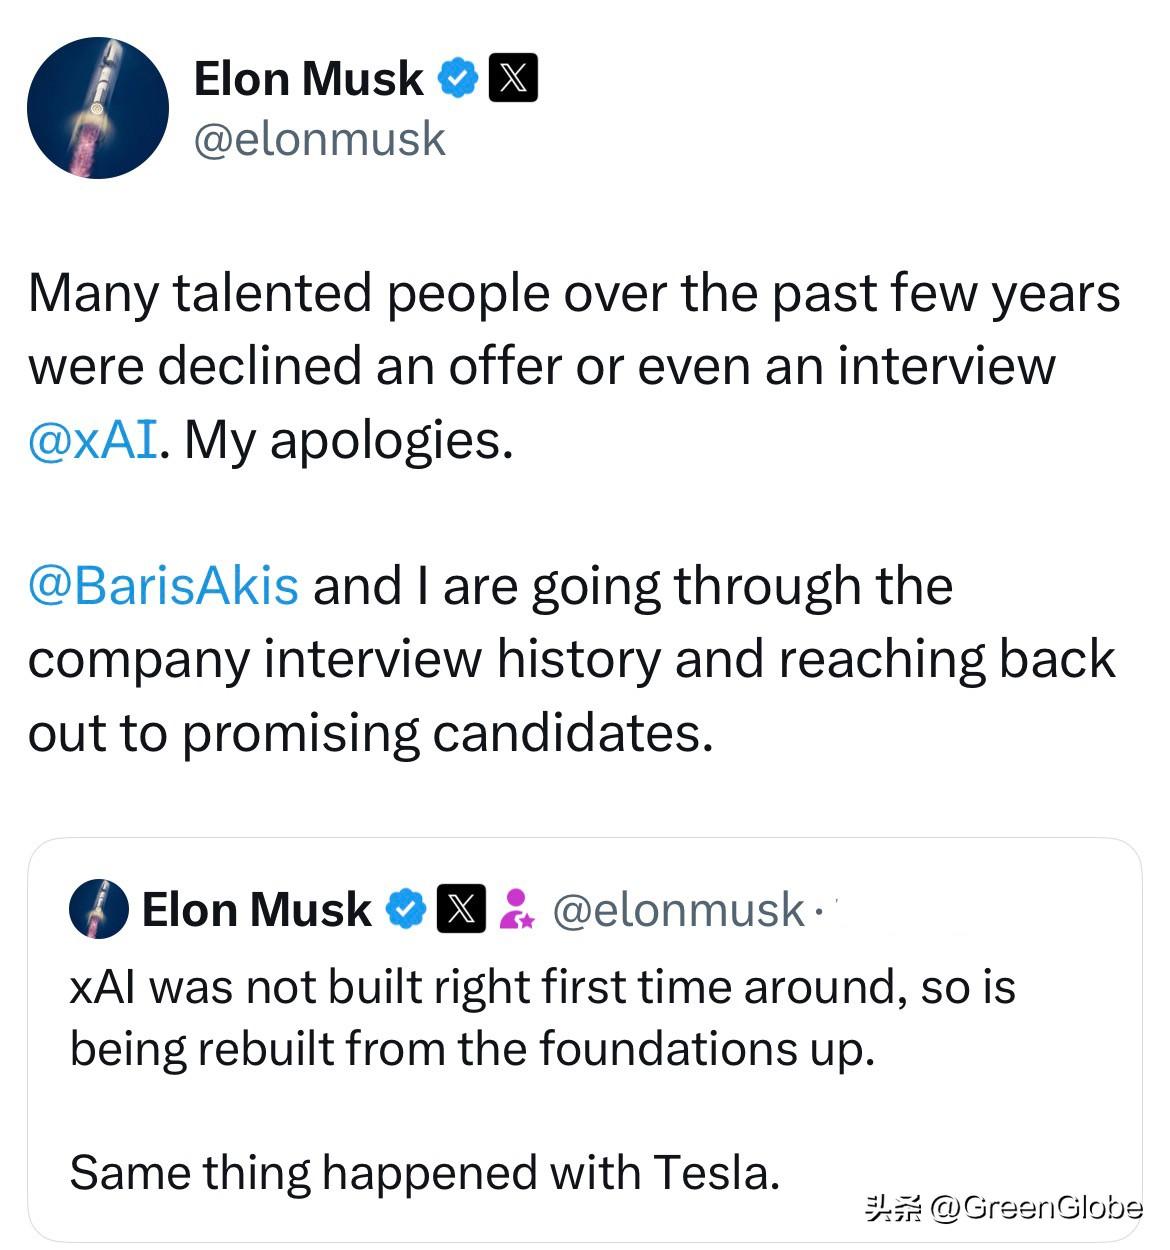This screenshot has width=1170, height=1250.
Task: Open the quoted tweet about xAI being rebuilt
Action: coord(542,1018)
